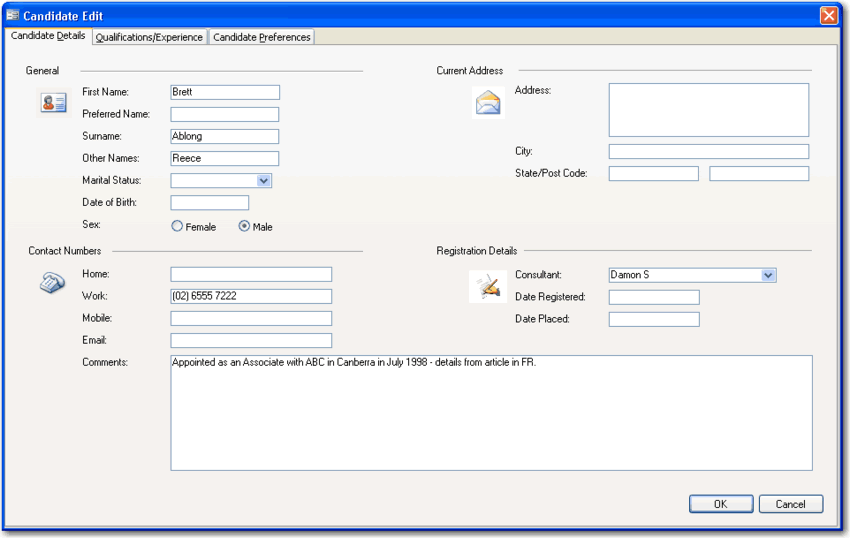Click the Mobile number field
This screenshot has width=850, height=538.
250,318
